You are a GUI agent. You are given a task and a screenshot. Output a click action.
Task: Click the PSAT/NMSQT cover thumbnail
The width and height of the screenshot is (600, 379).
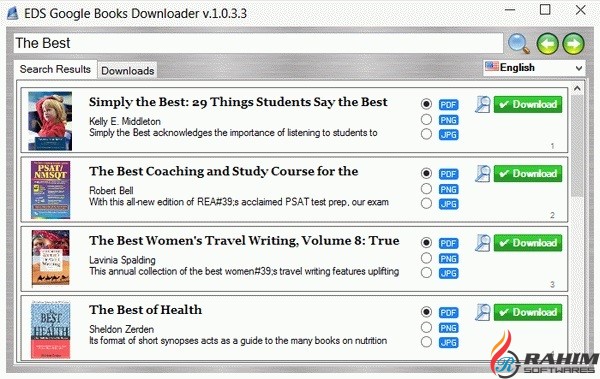51,190
